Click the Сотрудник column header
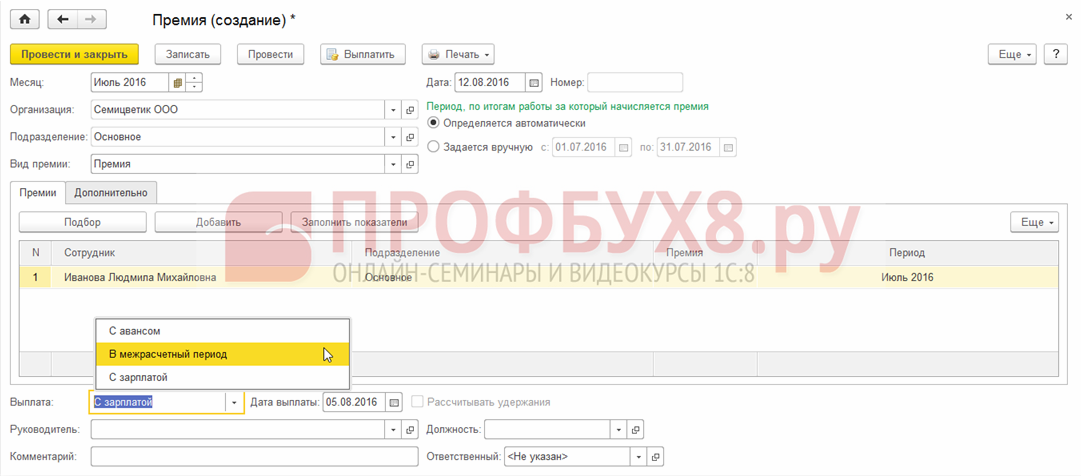The height and width of the screenshot is (476, 1081). pos(203,253)
